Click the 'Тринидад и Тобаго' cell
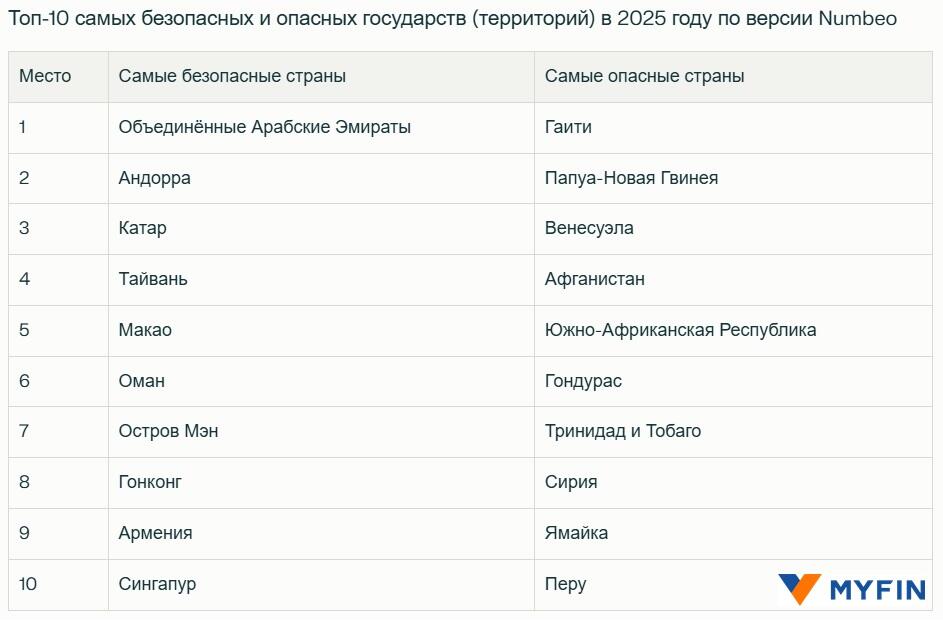943x621 pixels. tap(622, 431)
